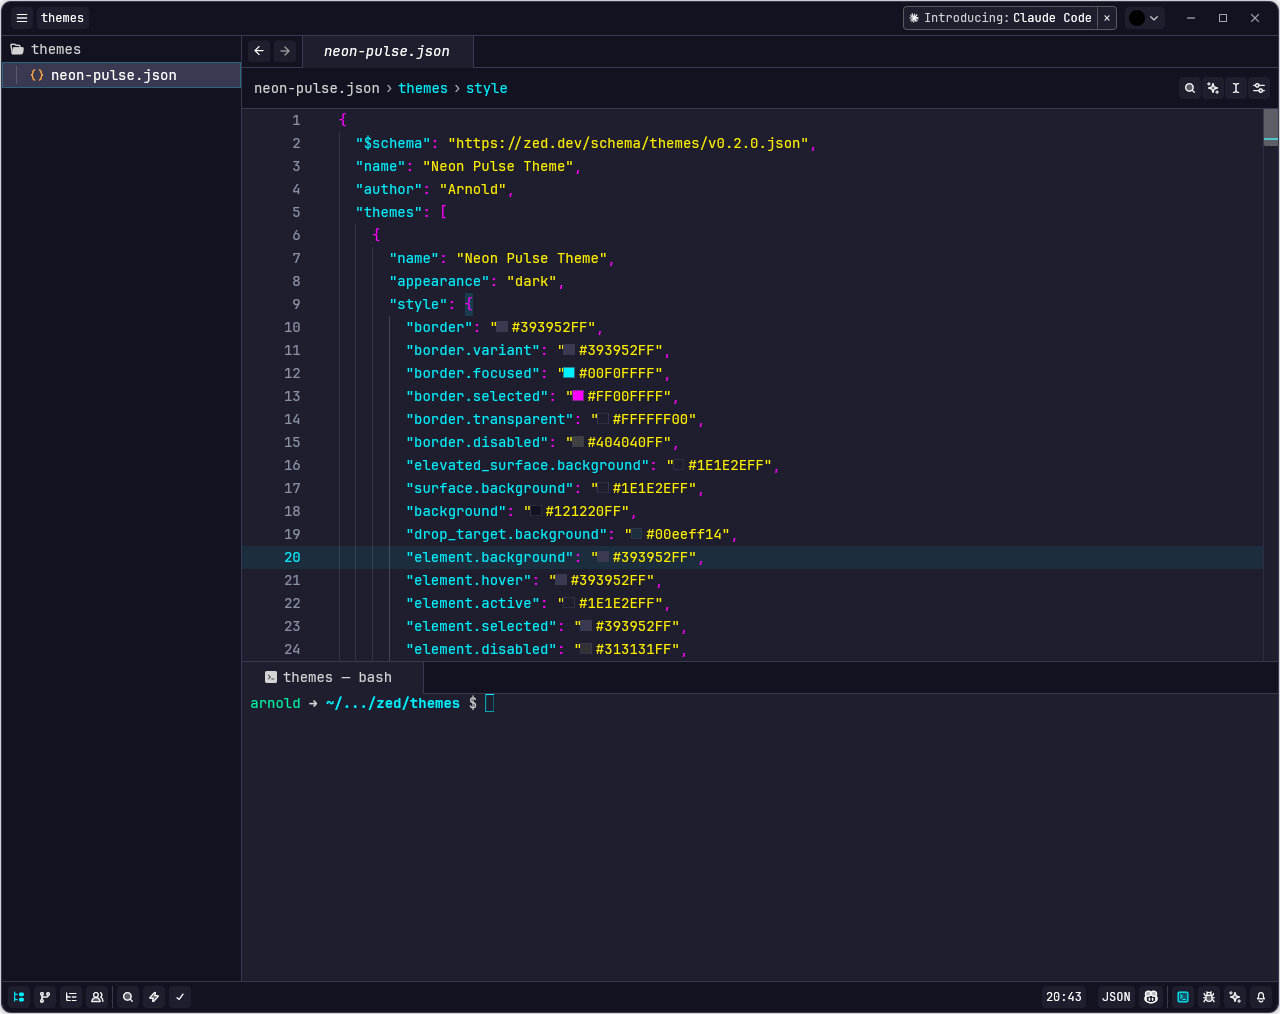
Task: Click the schema URL string on line 2
Action: [x=628, y=143]
